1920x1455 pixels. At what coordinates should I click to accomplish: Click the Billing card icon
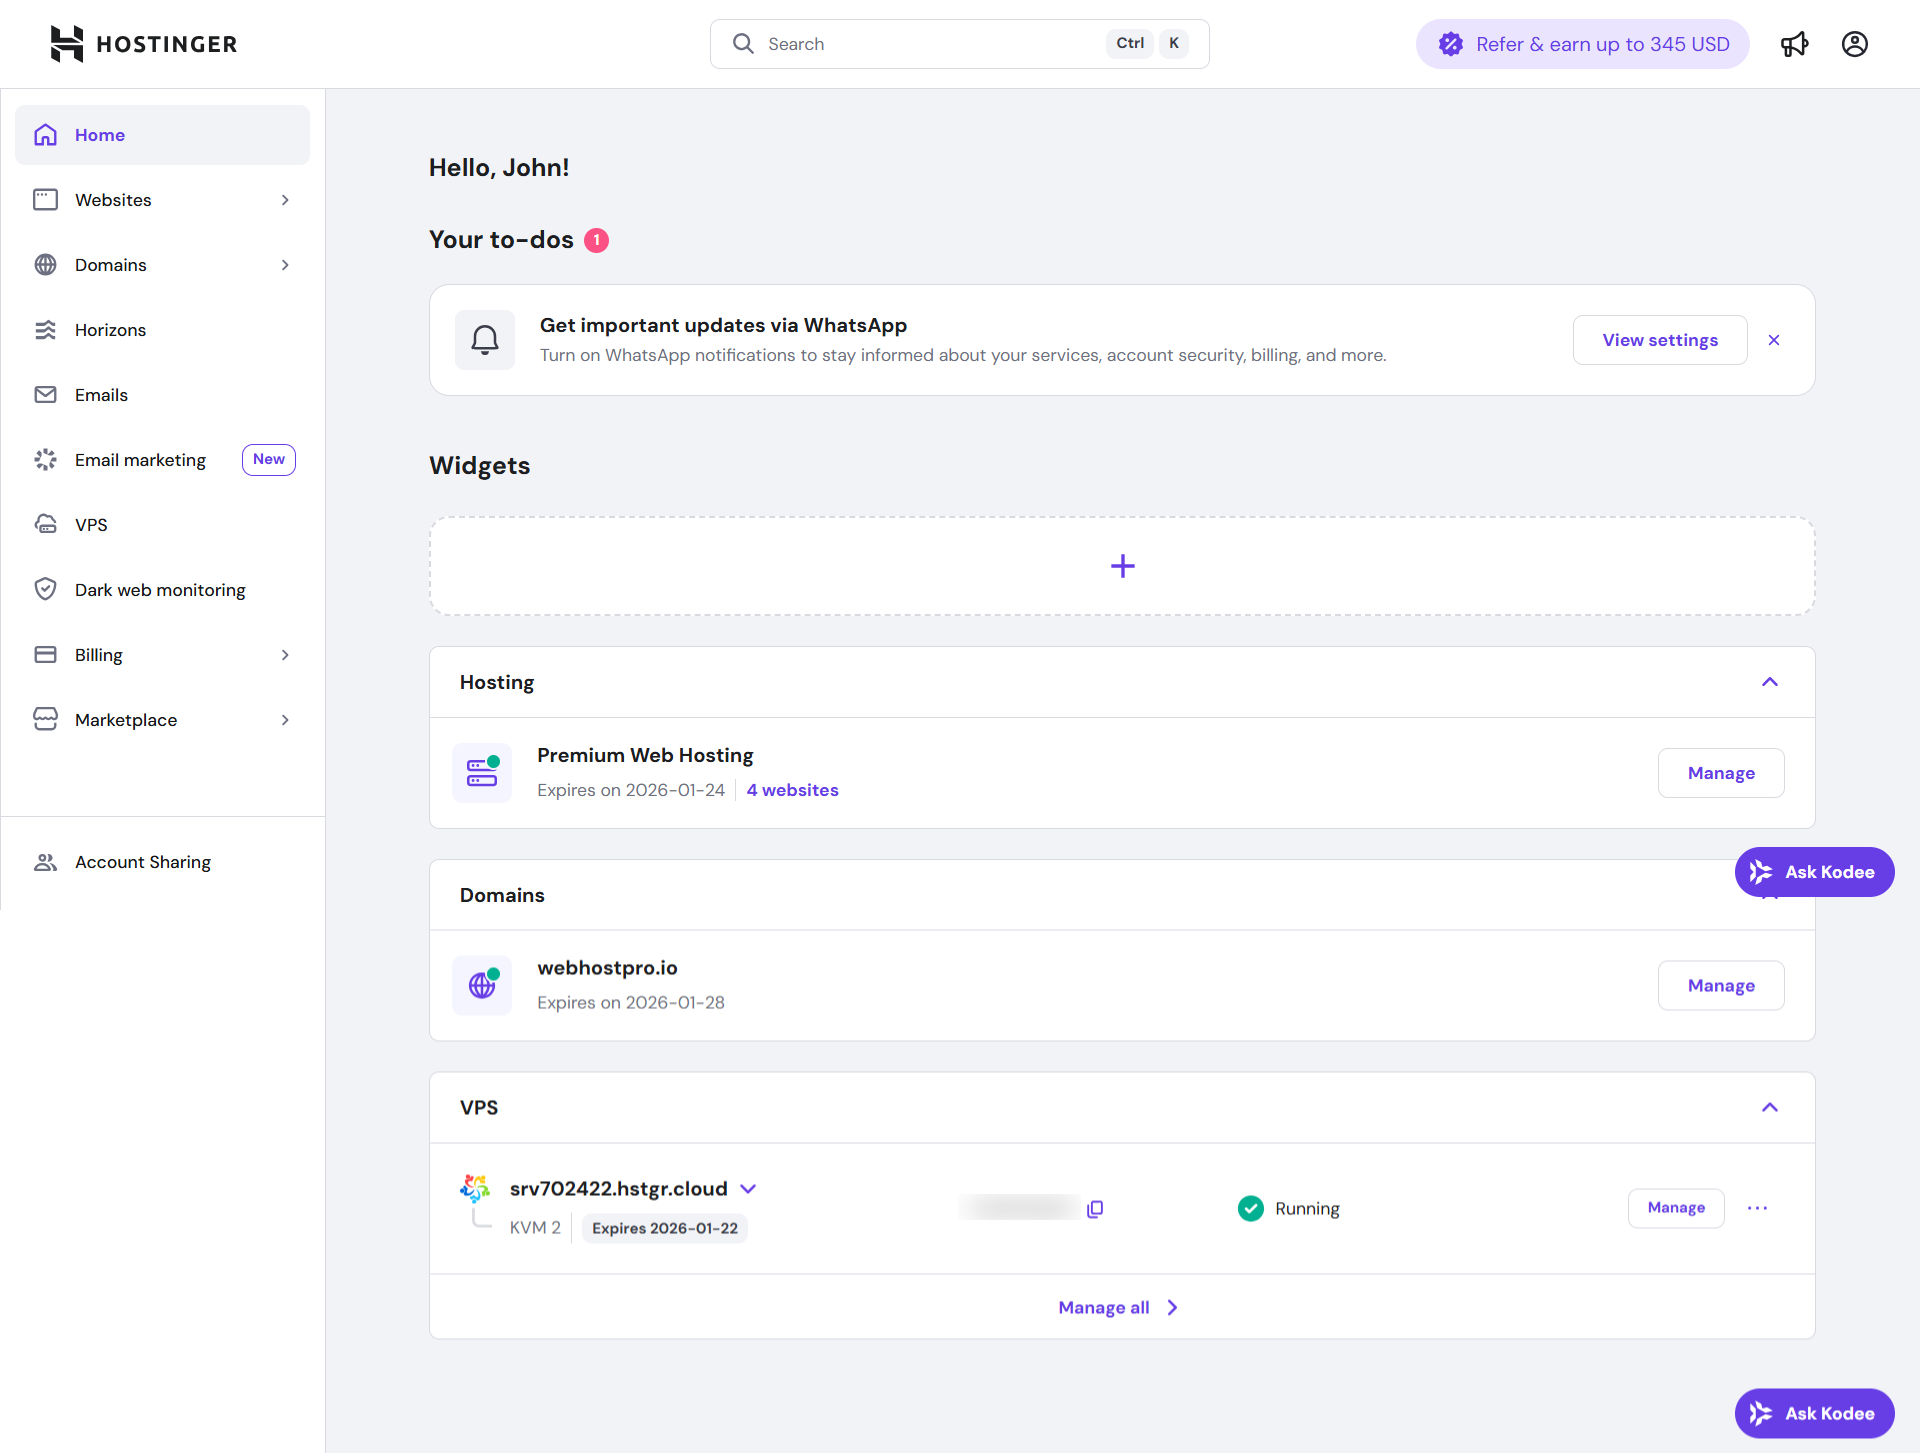point(46,655)
